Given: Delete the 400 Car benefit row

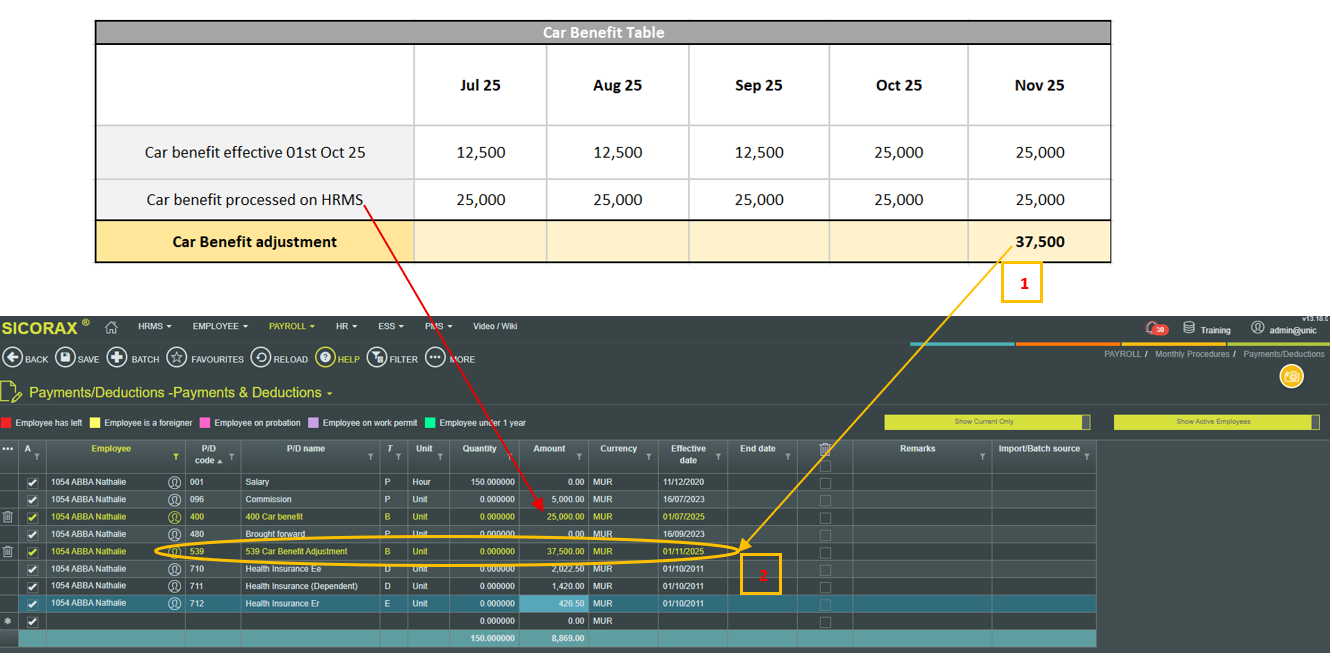Looking at the screenshot, I should click(8, 517).
